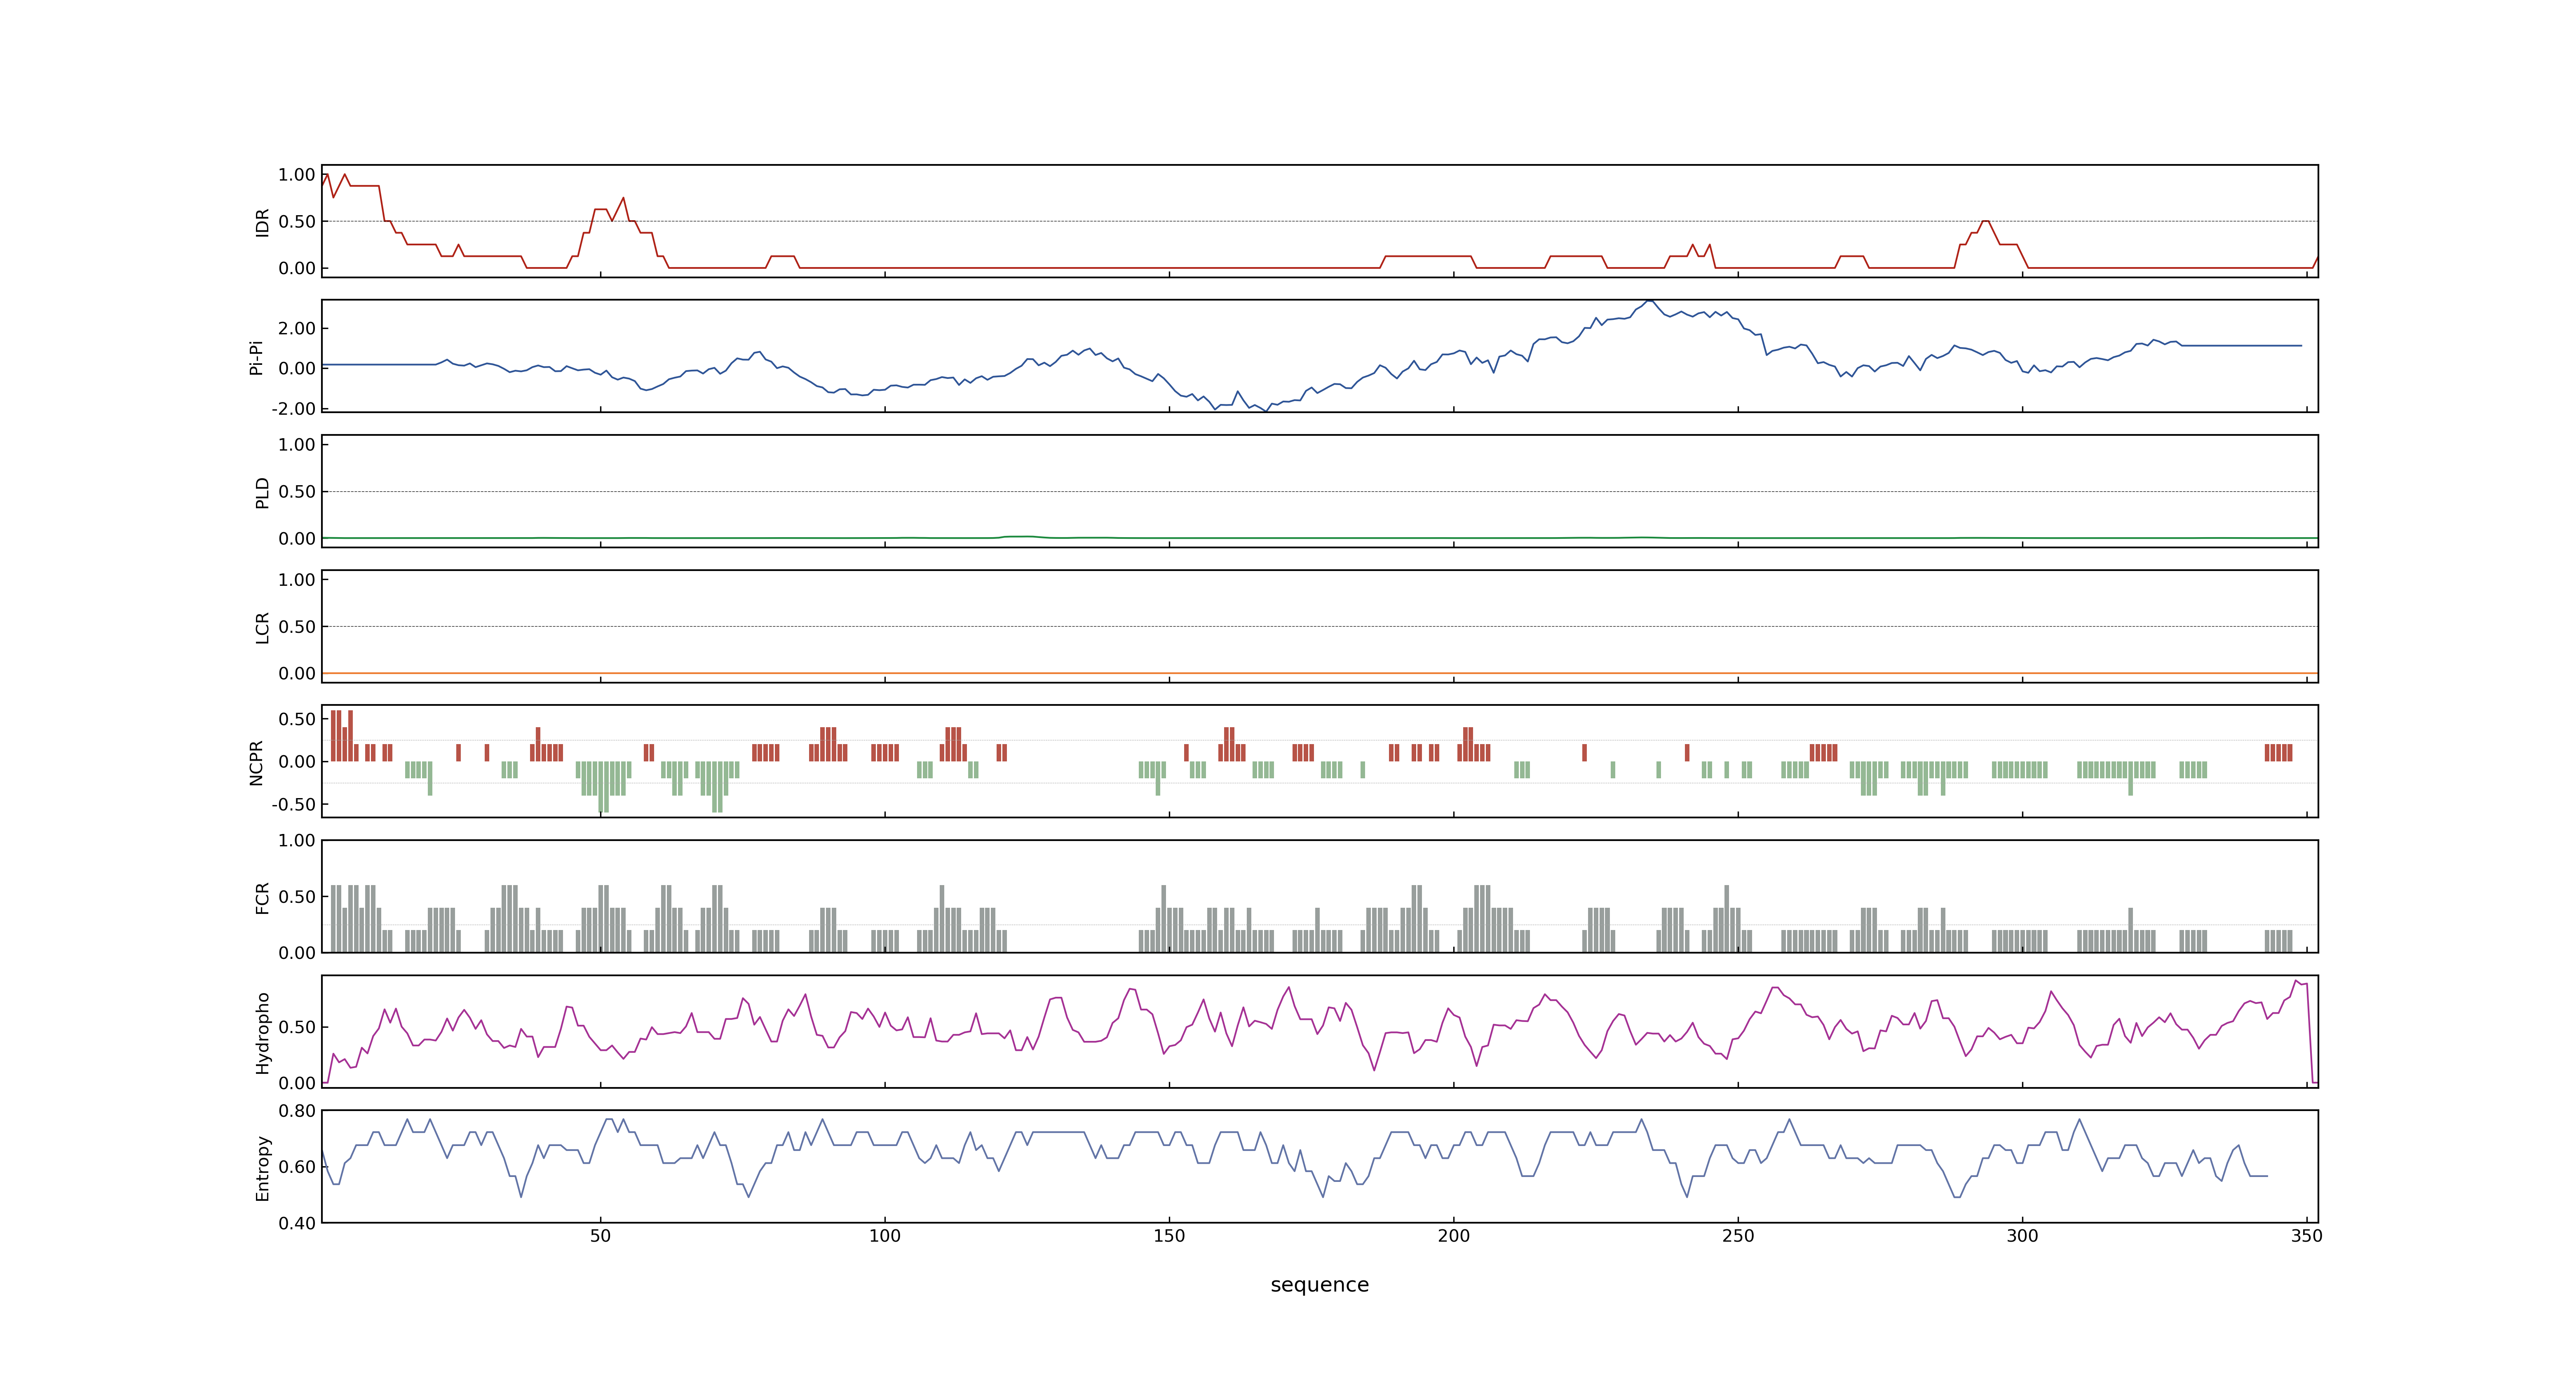Click the FCR axis label
Viewport: 2576px width, 1374px height.
click(x=262, y=898)
